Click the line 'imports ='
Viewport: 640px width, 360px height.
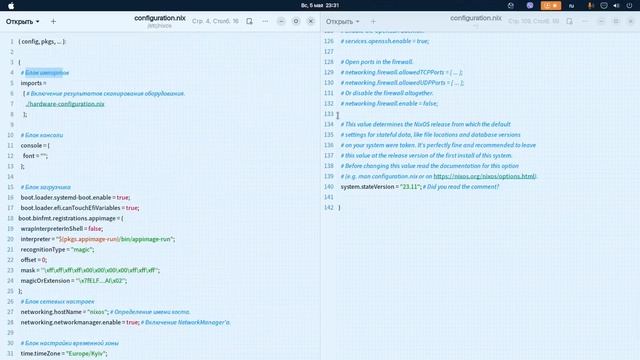click(x=33, y=83)
